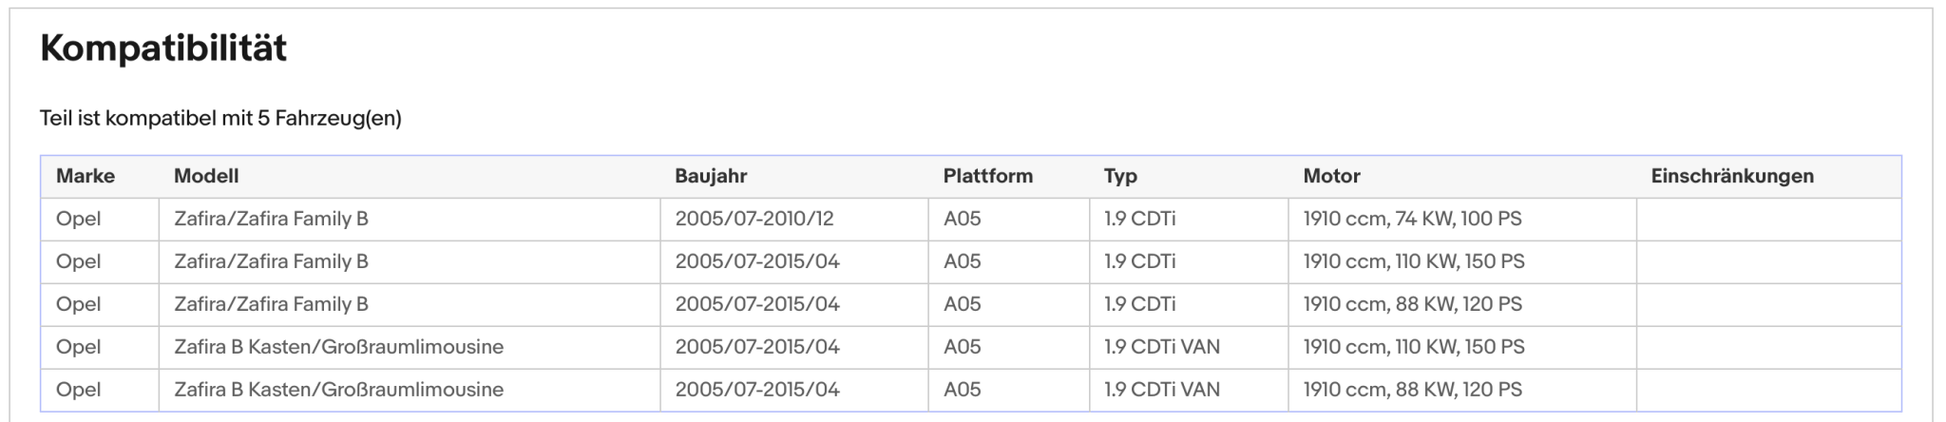Screen dimensions: 1946x422
Task: Click the Modell column header
Action: pos(206,176)
